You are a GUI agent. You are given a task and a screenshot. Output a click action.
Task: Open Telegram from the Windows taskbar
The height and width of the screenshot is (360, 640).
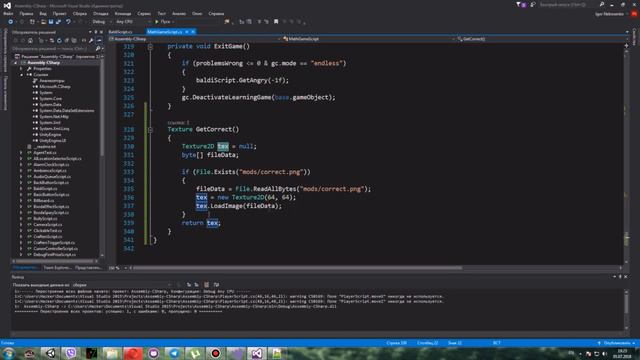(x=174, y=353)
